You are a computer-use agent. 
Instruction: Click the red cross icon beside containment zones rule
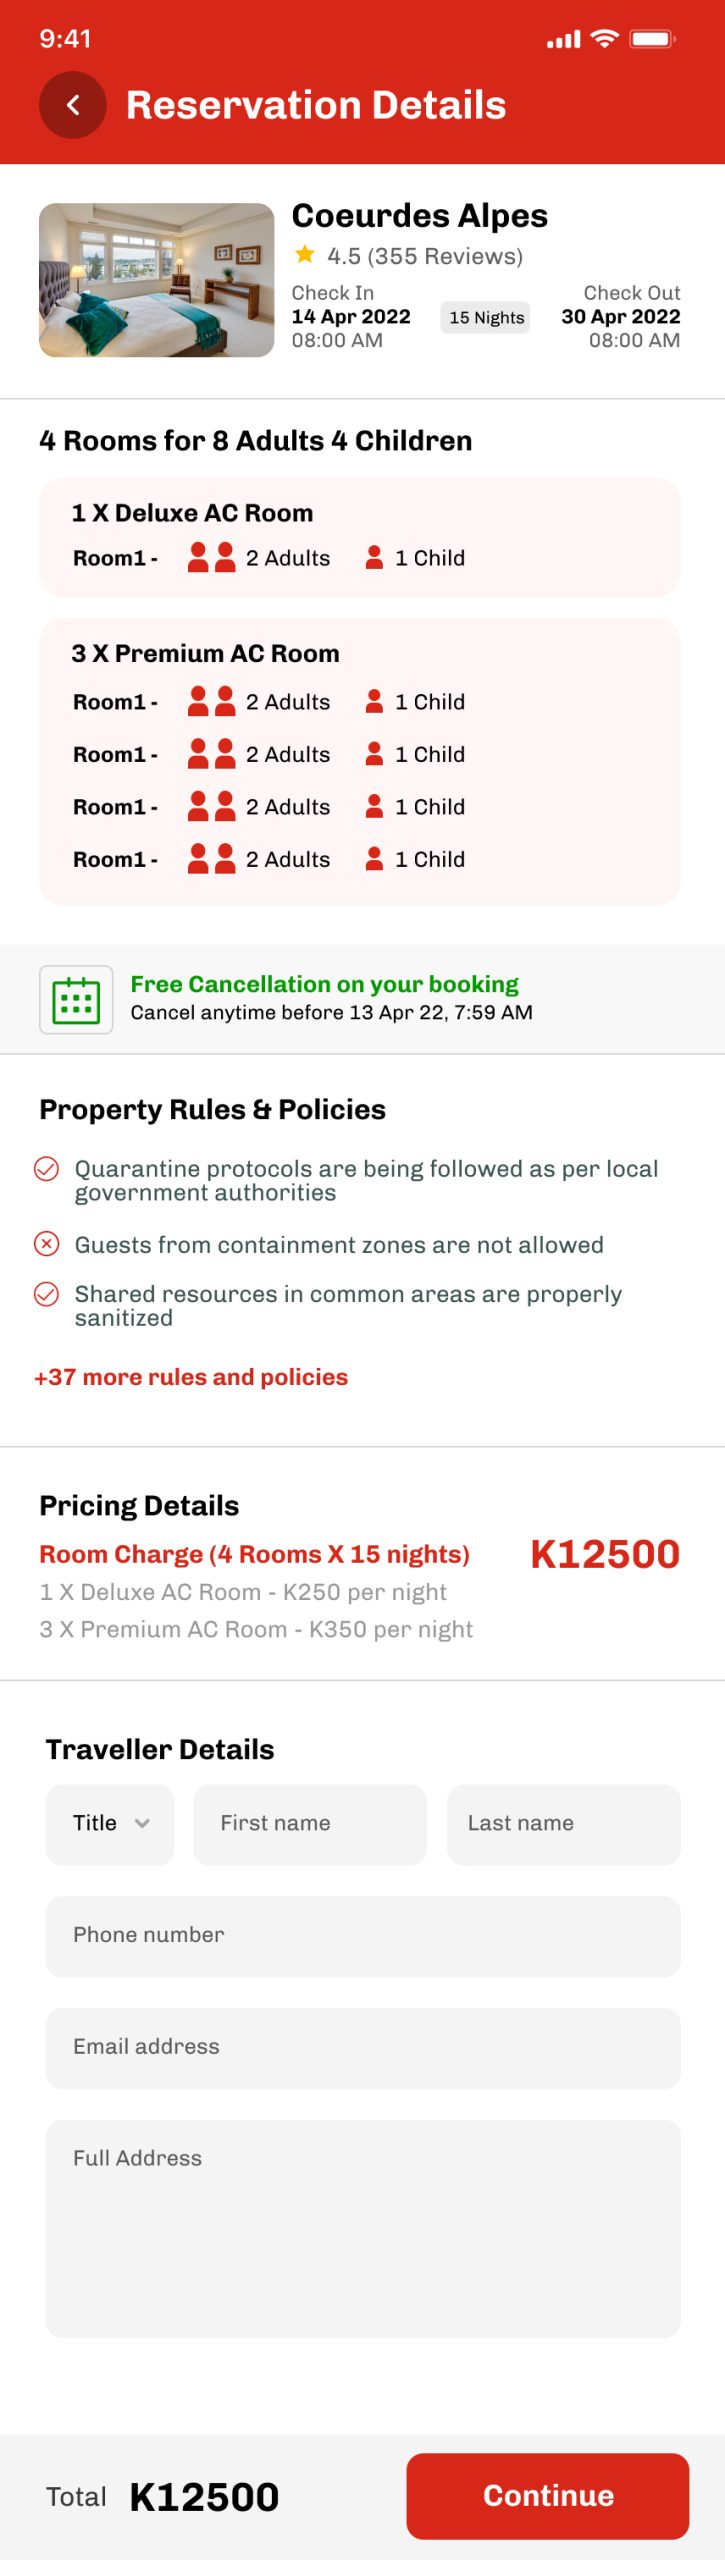47,1244
